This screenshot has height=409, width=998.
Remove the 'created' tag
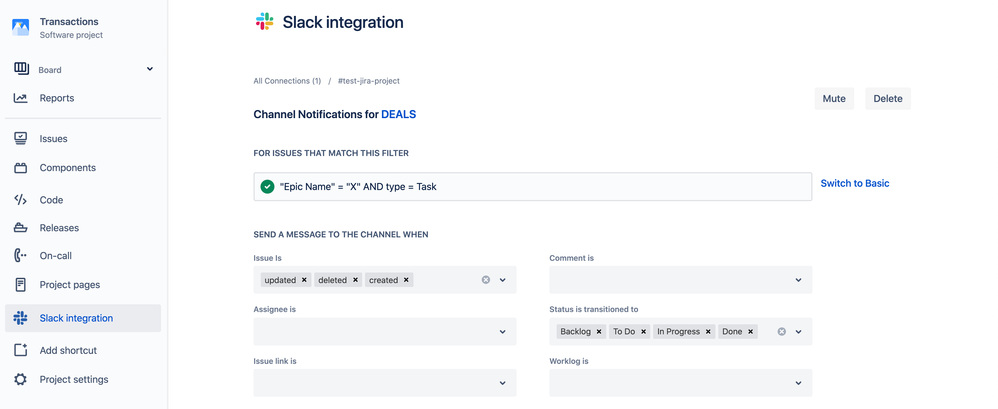pyautogui.click(x=406, y=280)
